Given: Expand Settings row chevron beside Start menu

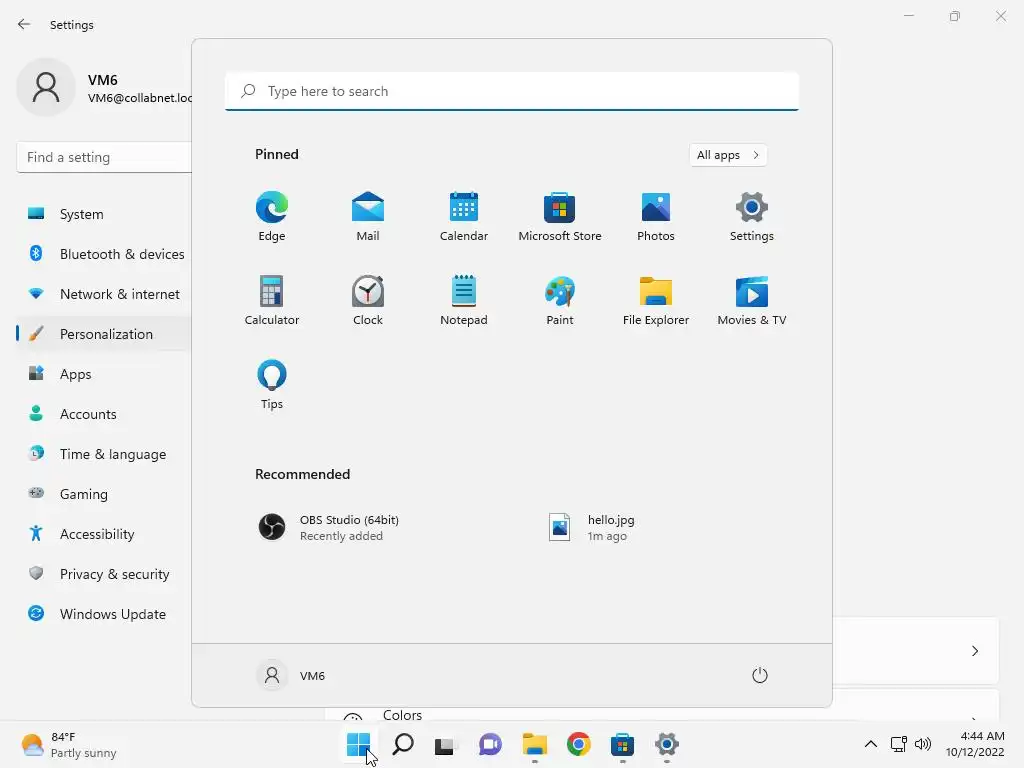Looking at the screenshot, I should [x=975, y=650].
